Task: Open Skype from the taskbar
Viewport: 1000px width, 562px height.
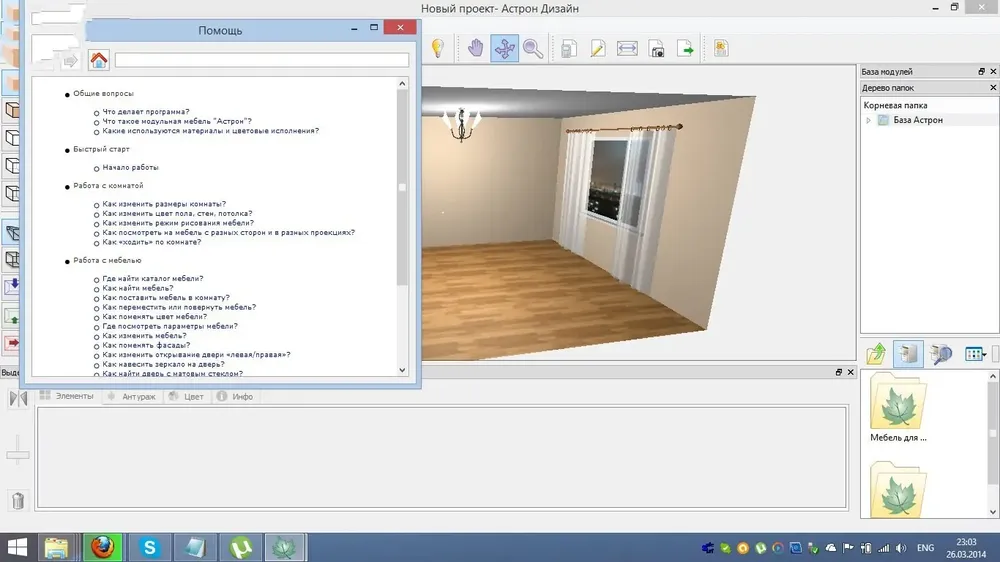Action: pyautogui.click(x=149, y=547)
